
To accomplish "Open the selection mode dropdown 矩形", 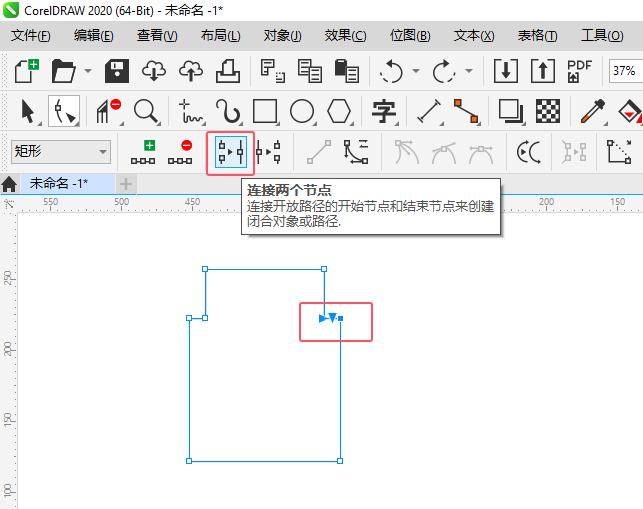I will pos(61,152).
